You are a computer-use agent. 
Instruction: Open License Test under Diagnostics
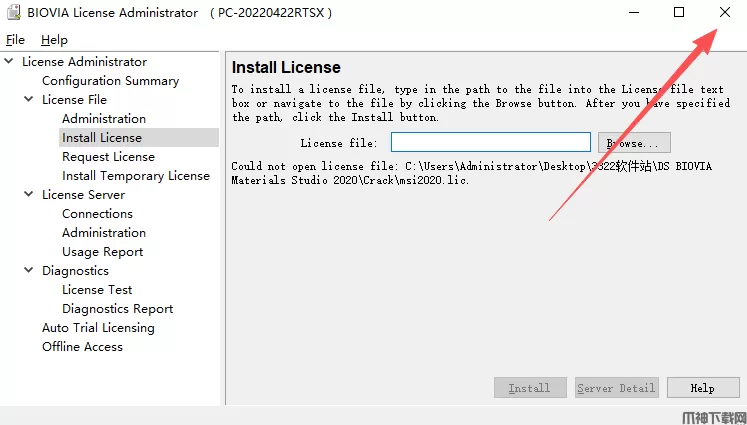click(x=97, y=290)
